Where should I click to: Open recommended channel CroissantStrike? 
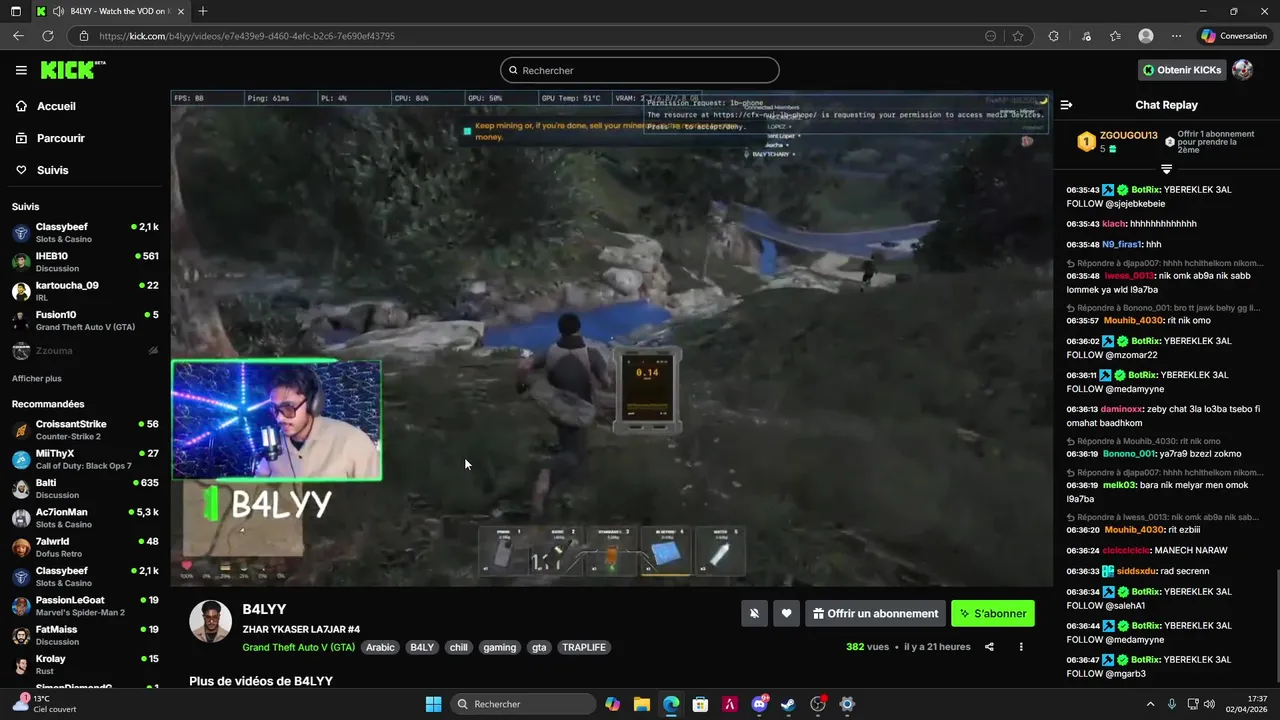pos(85,430)
